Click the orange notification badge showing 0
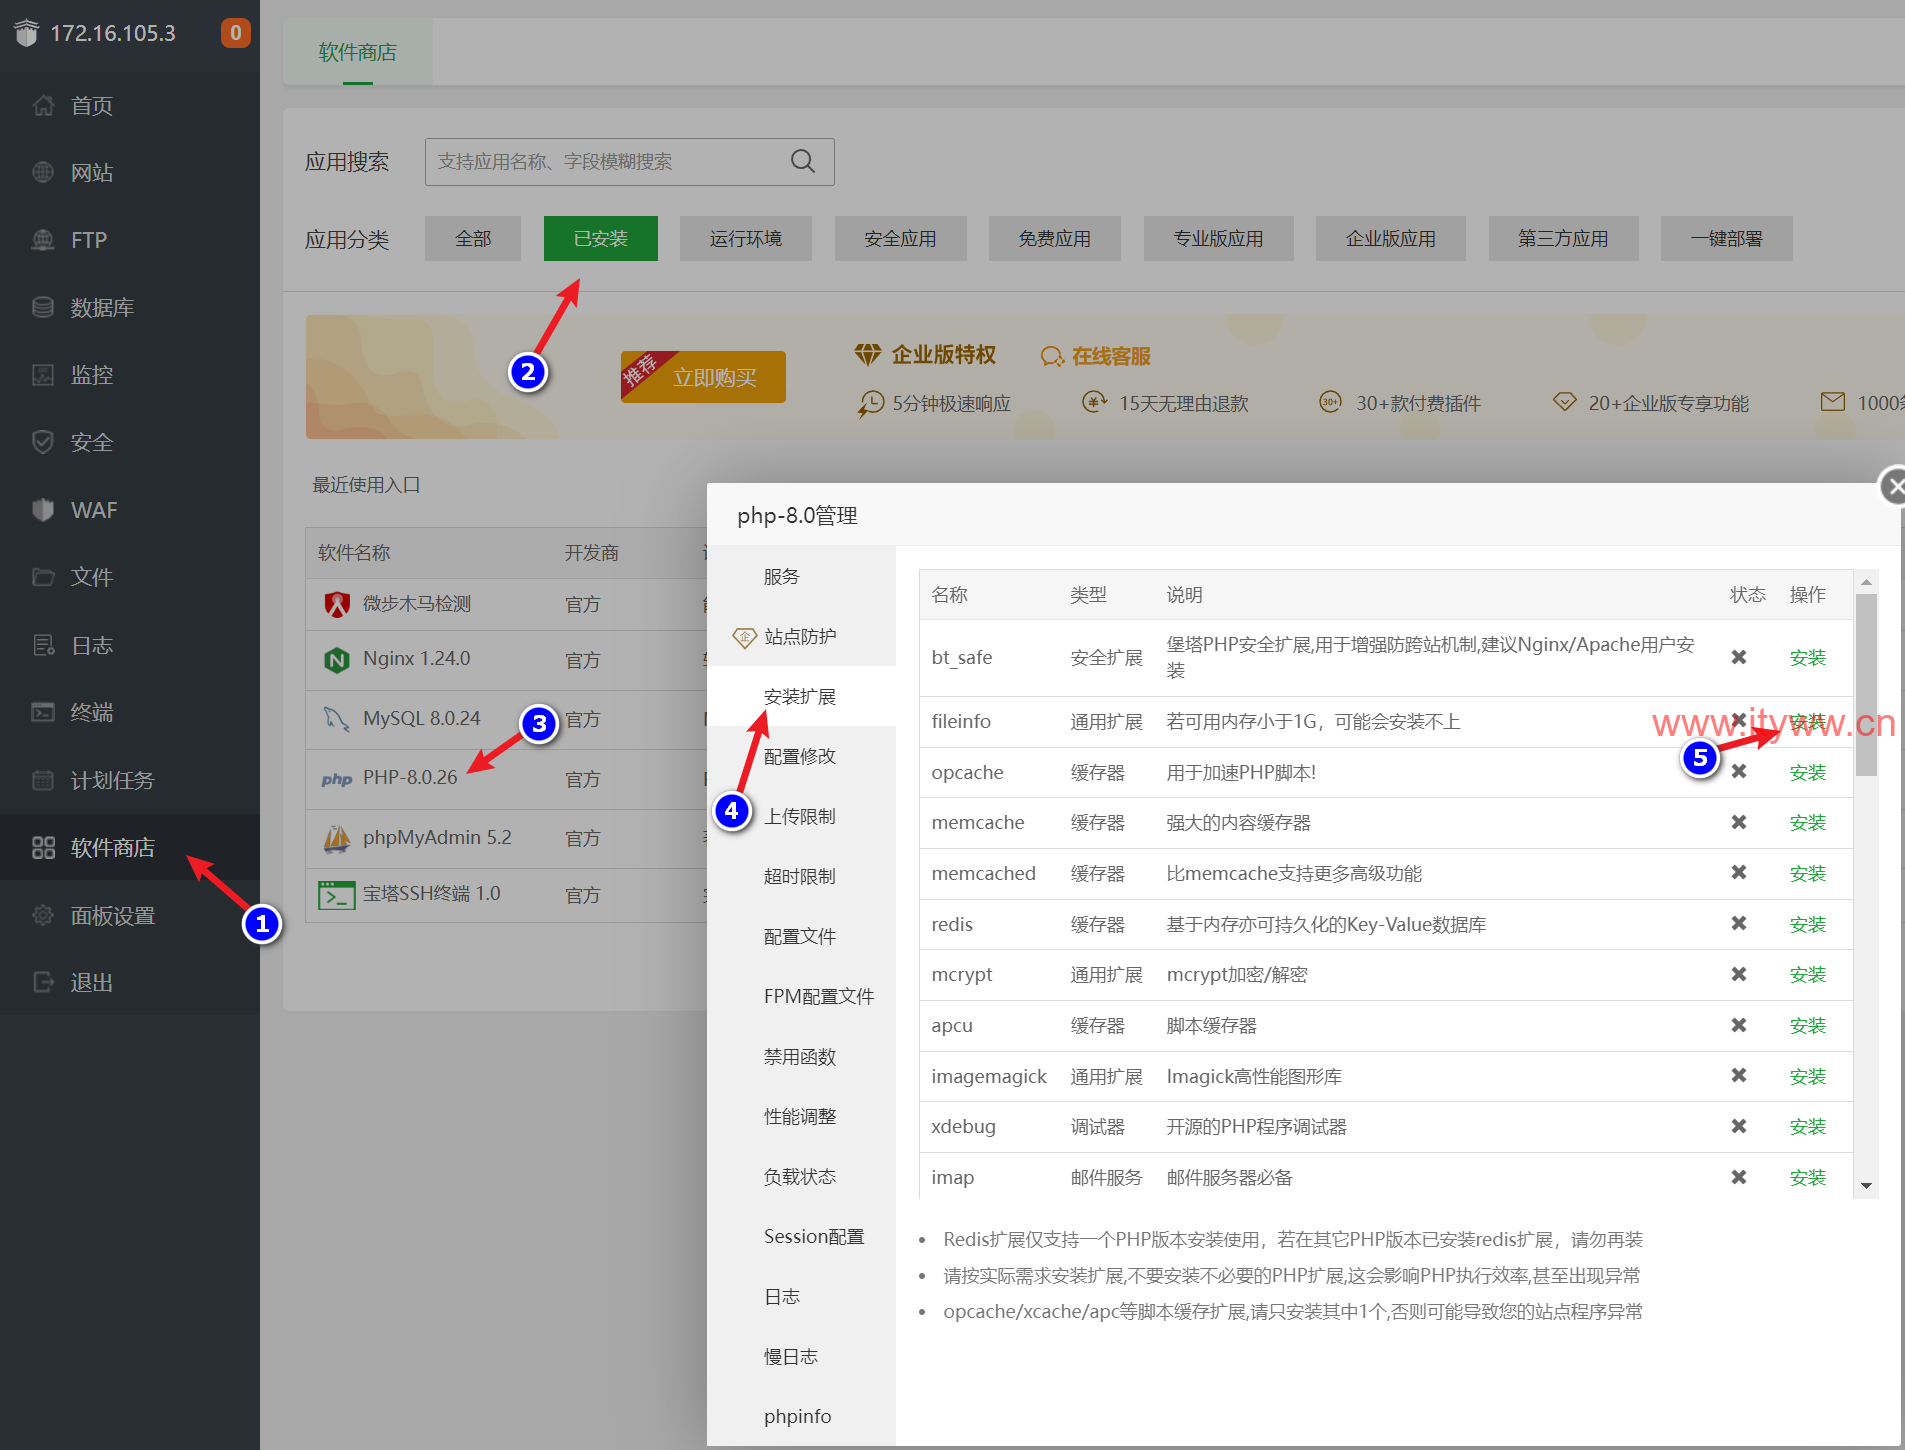The image size is (1905, 1450). click(x=236, y=33)
